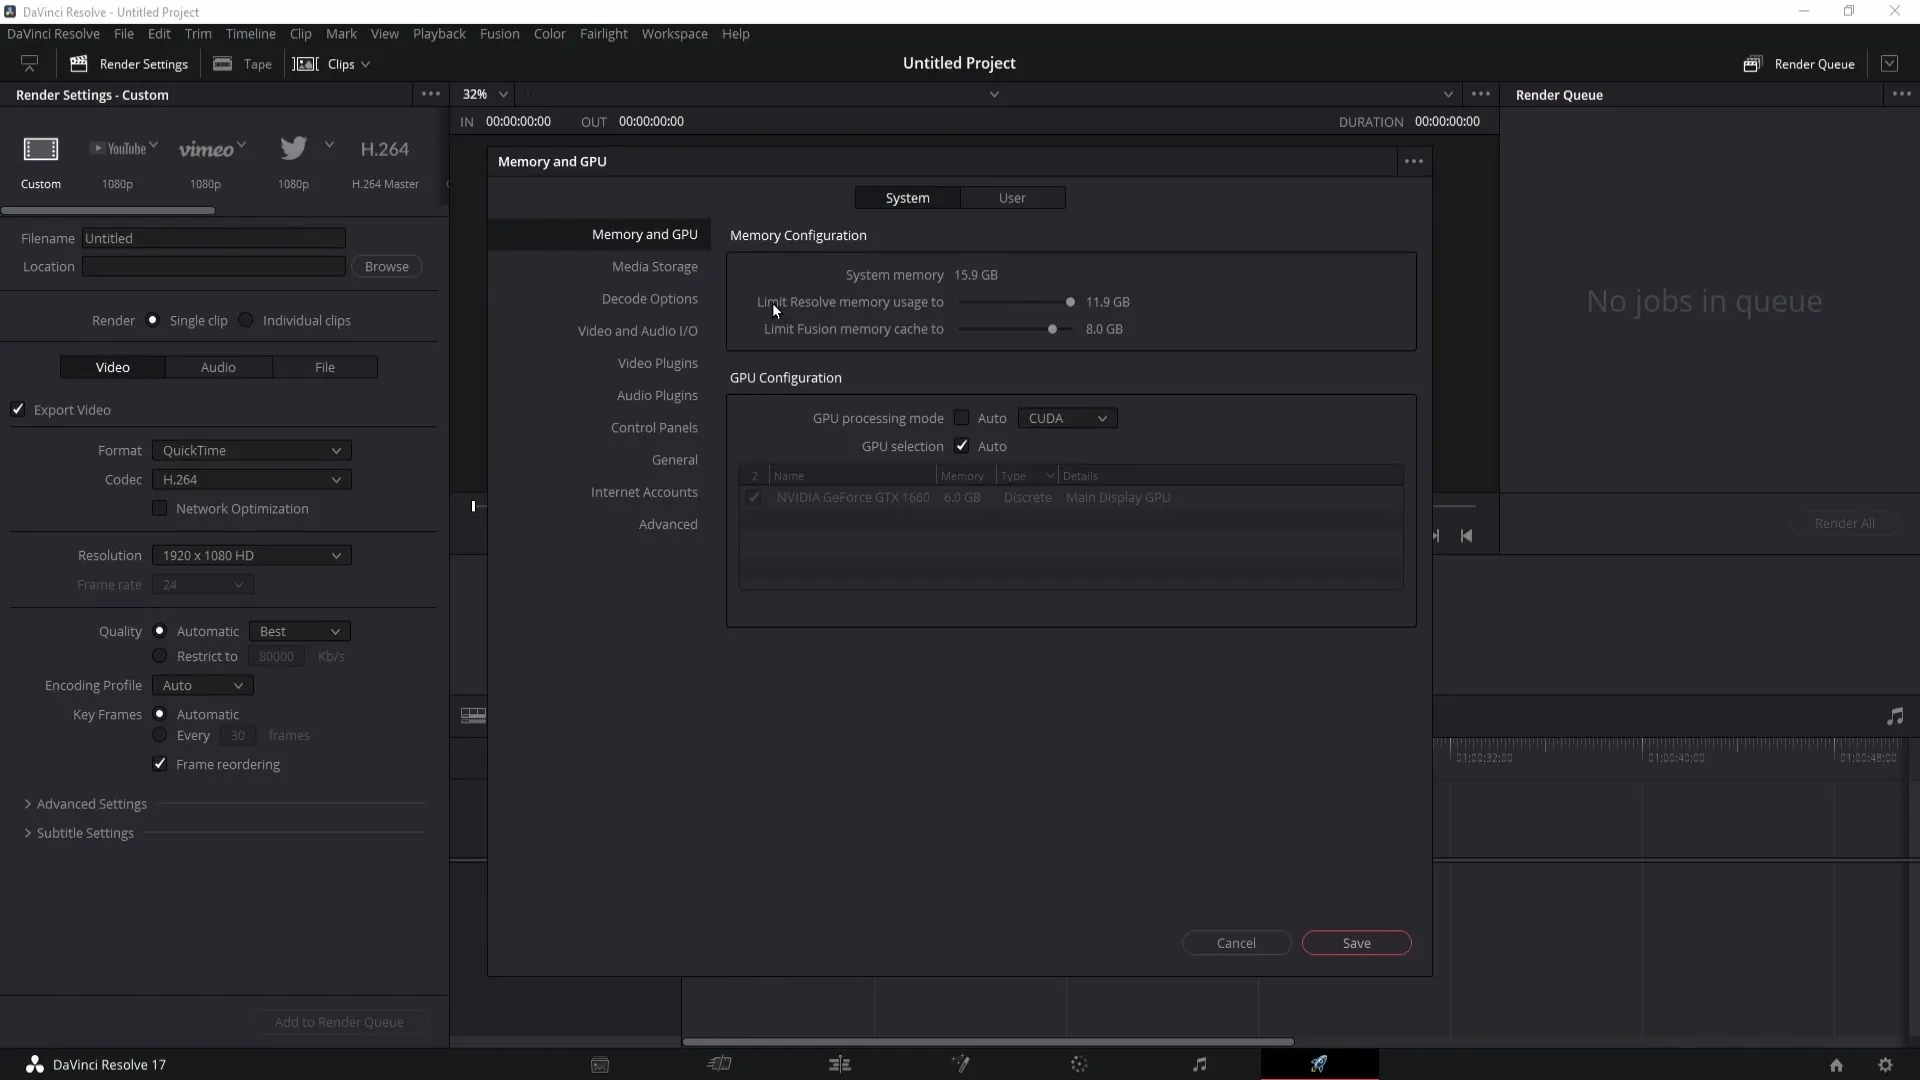Switch to User tab in Memory settings
Viewport: 1920px width, 1080px height.
1011,196
